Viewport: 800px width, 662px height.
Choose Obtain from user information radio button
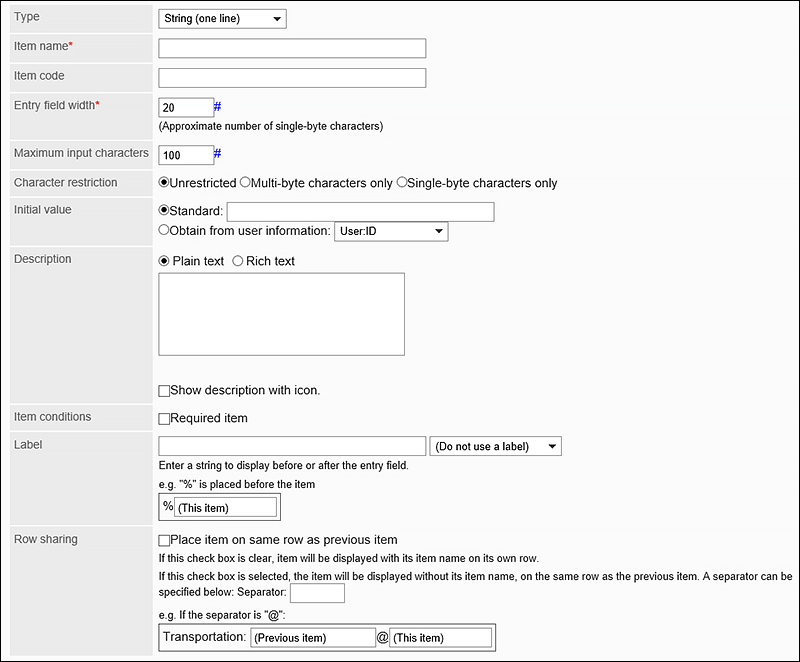click(164, 230)
